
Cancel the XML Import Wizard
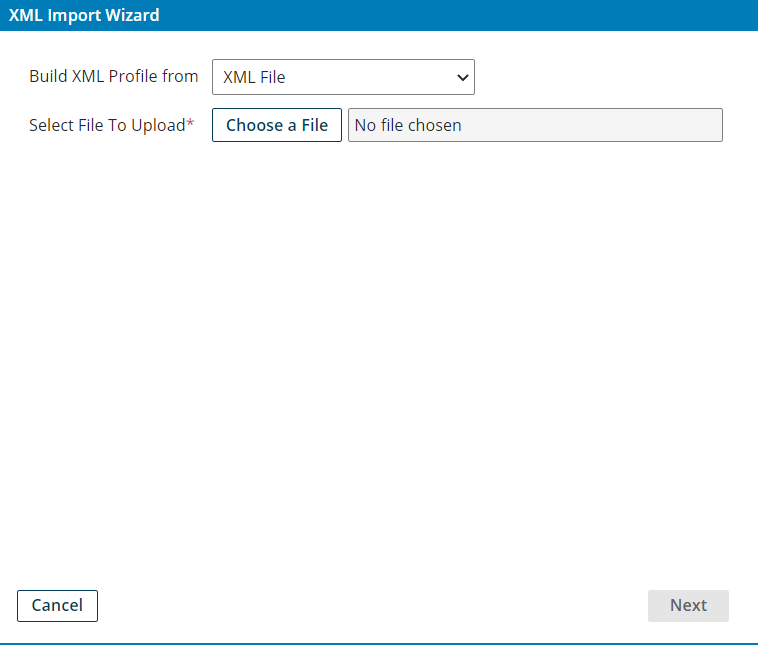tap(57, 605)
